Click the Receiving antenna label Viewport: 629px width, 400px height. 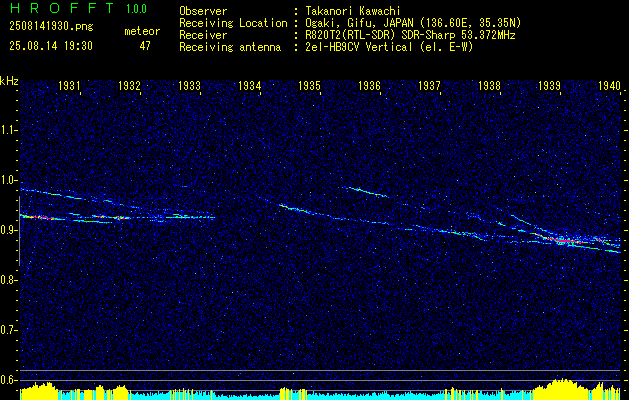[230, 47]
